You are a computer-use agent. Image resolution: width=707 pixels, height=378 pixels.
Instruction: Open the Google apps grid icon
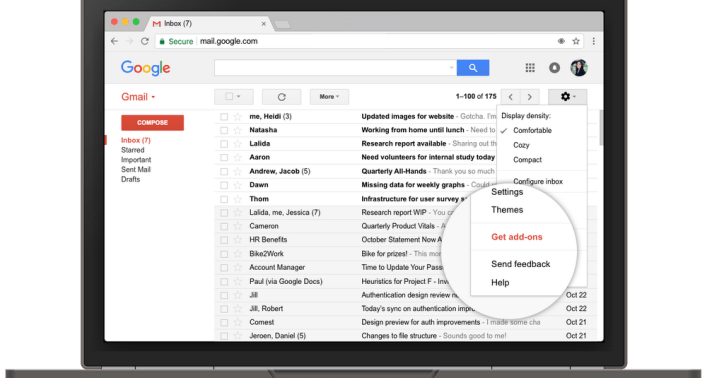[x=530, y=68]
